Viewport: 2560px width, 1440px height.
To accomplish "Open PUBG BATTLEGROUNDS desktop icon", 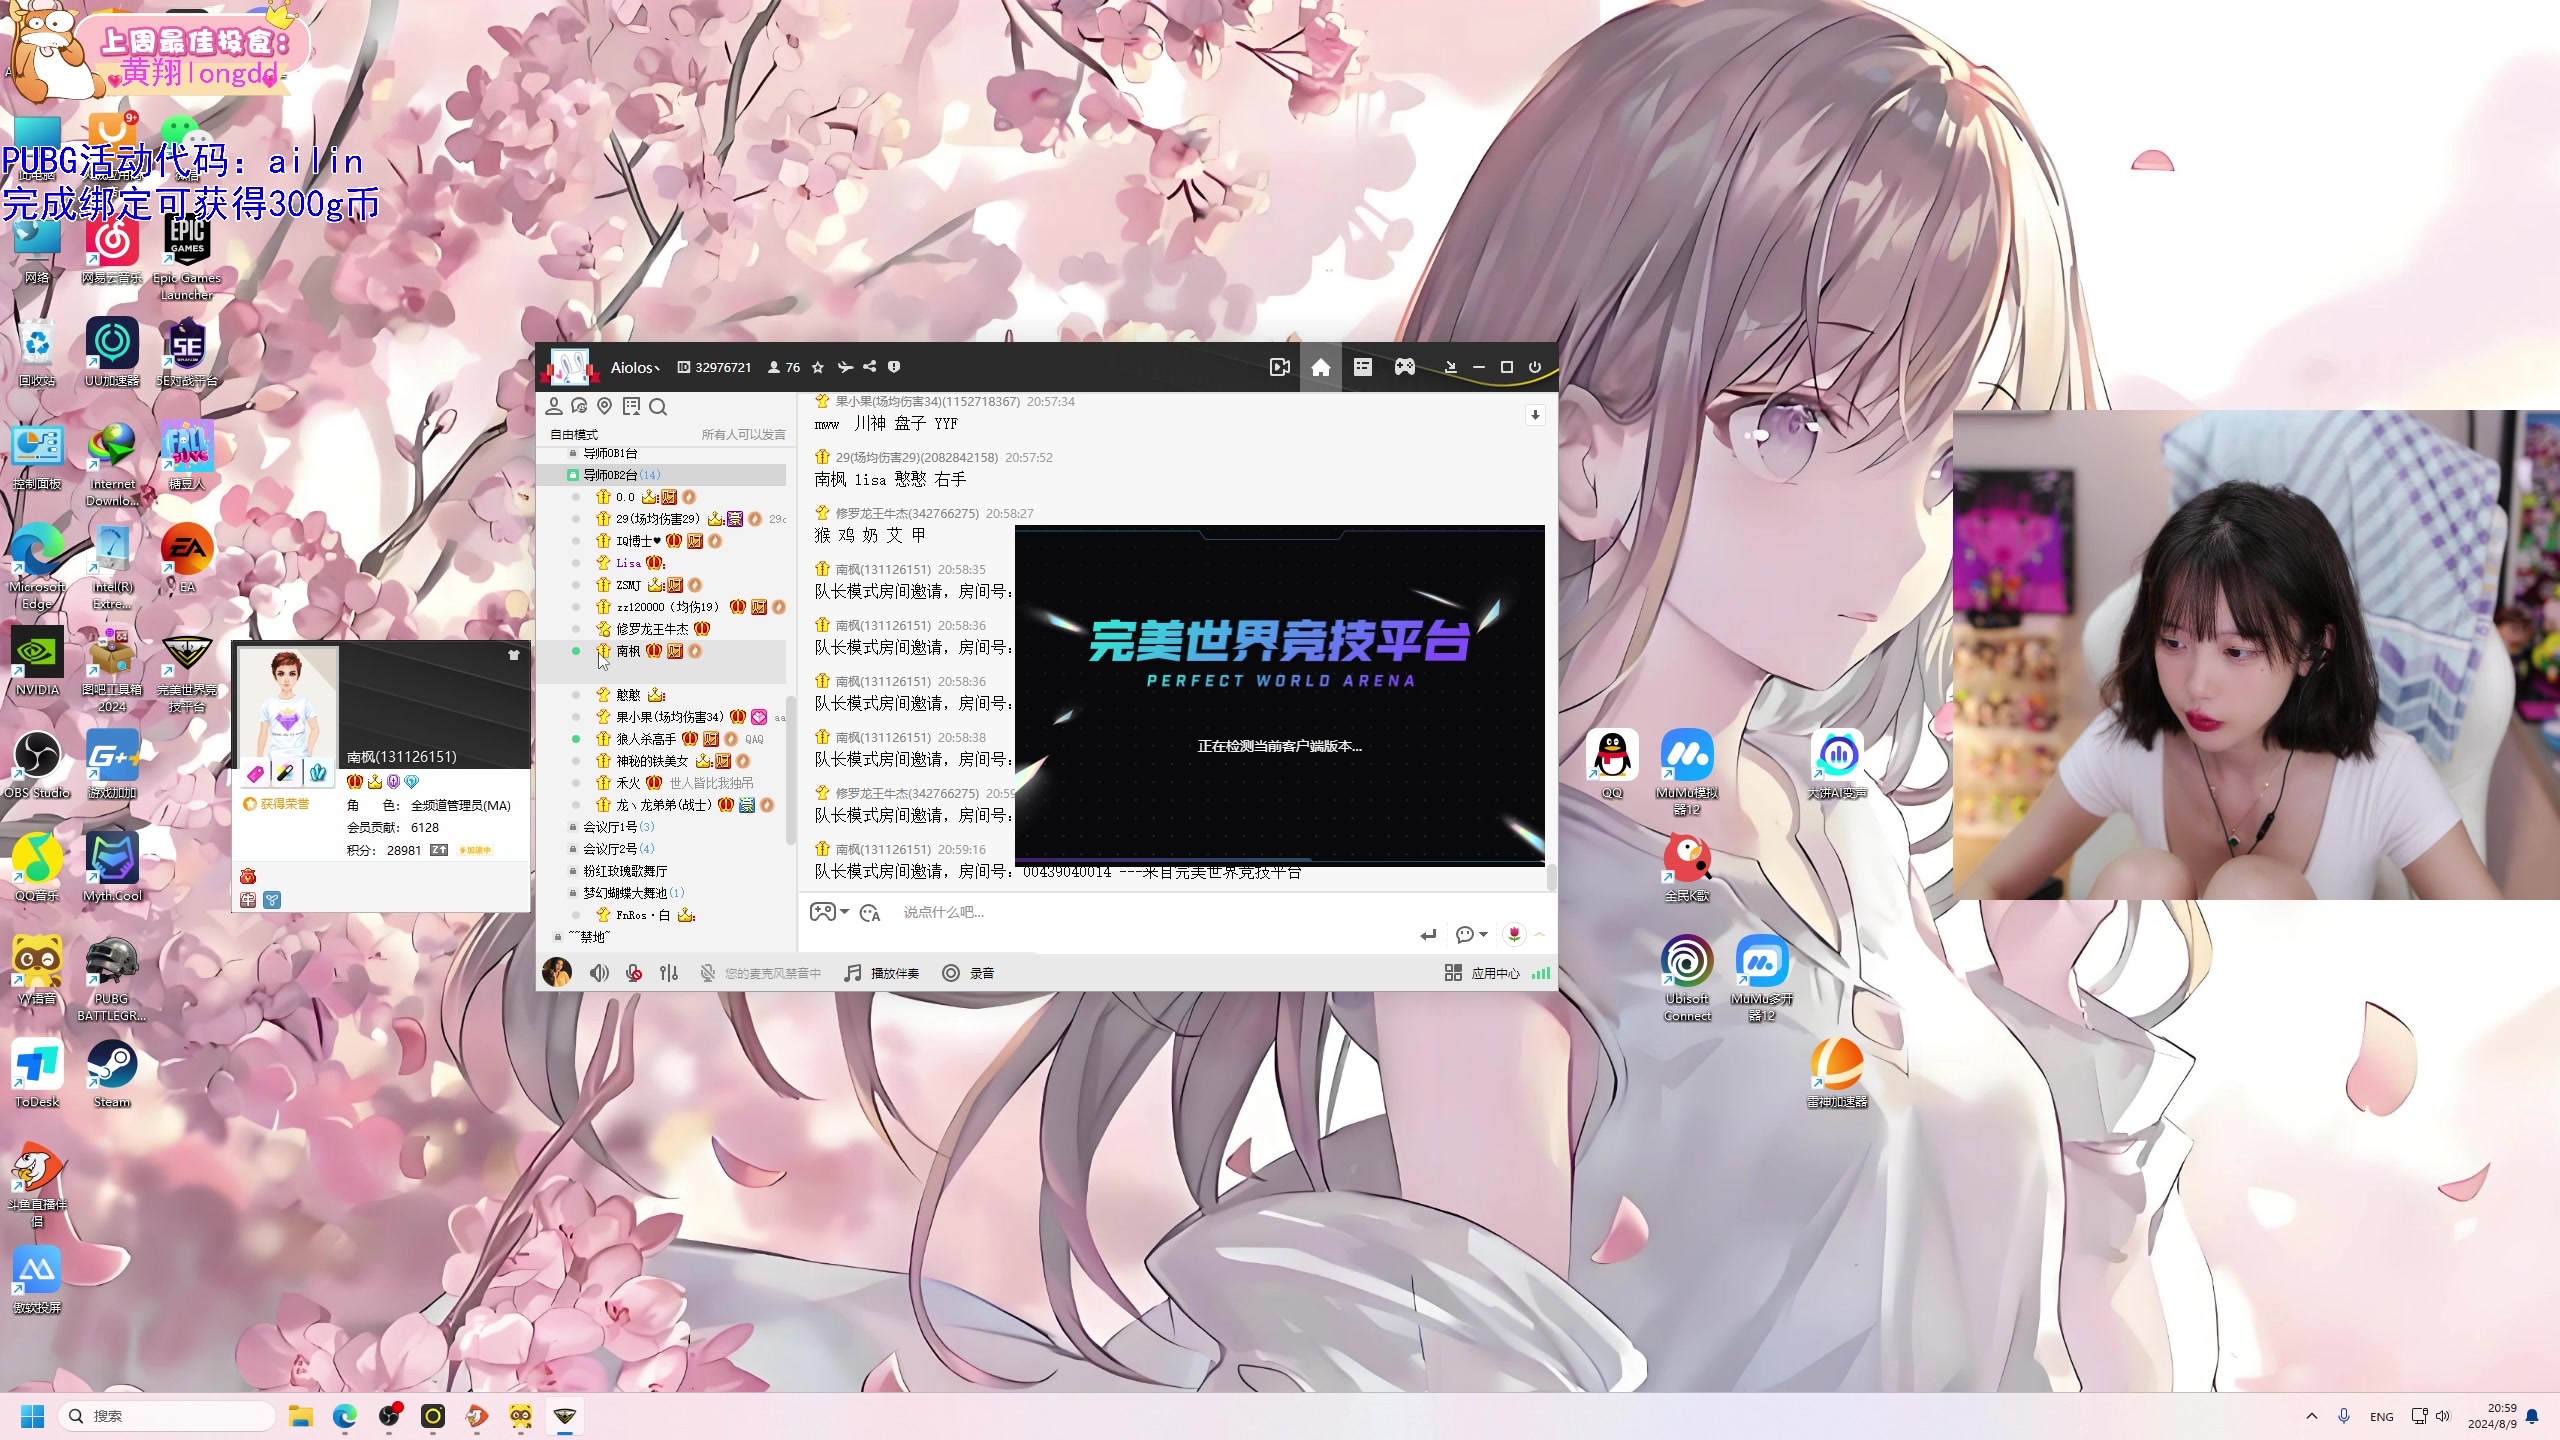I will [112, 979].
